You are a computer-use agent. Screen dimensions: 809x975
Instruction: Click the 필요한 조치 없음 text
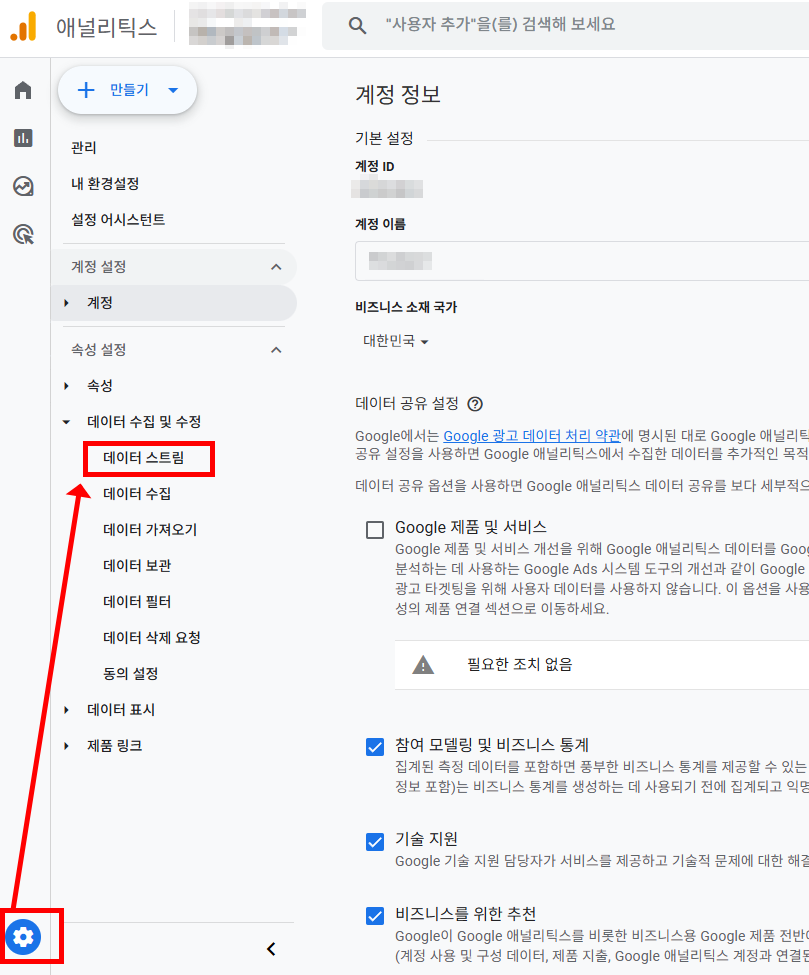click(520, 665)
